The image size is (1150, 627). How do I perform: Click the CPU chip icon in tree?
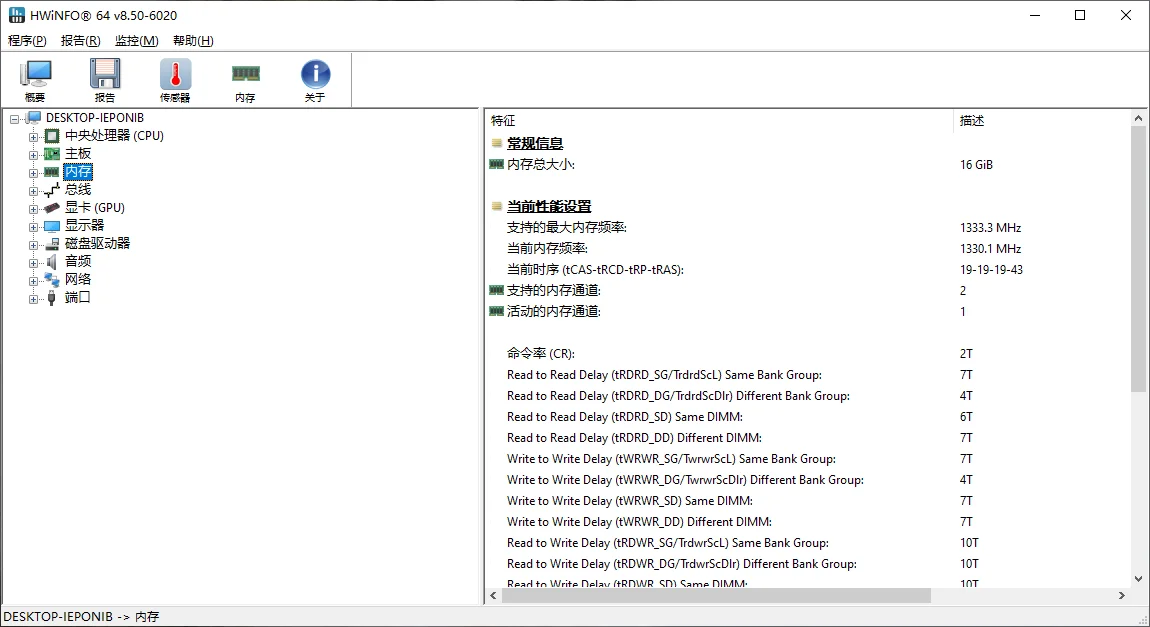tap(51, 136)
